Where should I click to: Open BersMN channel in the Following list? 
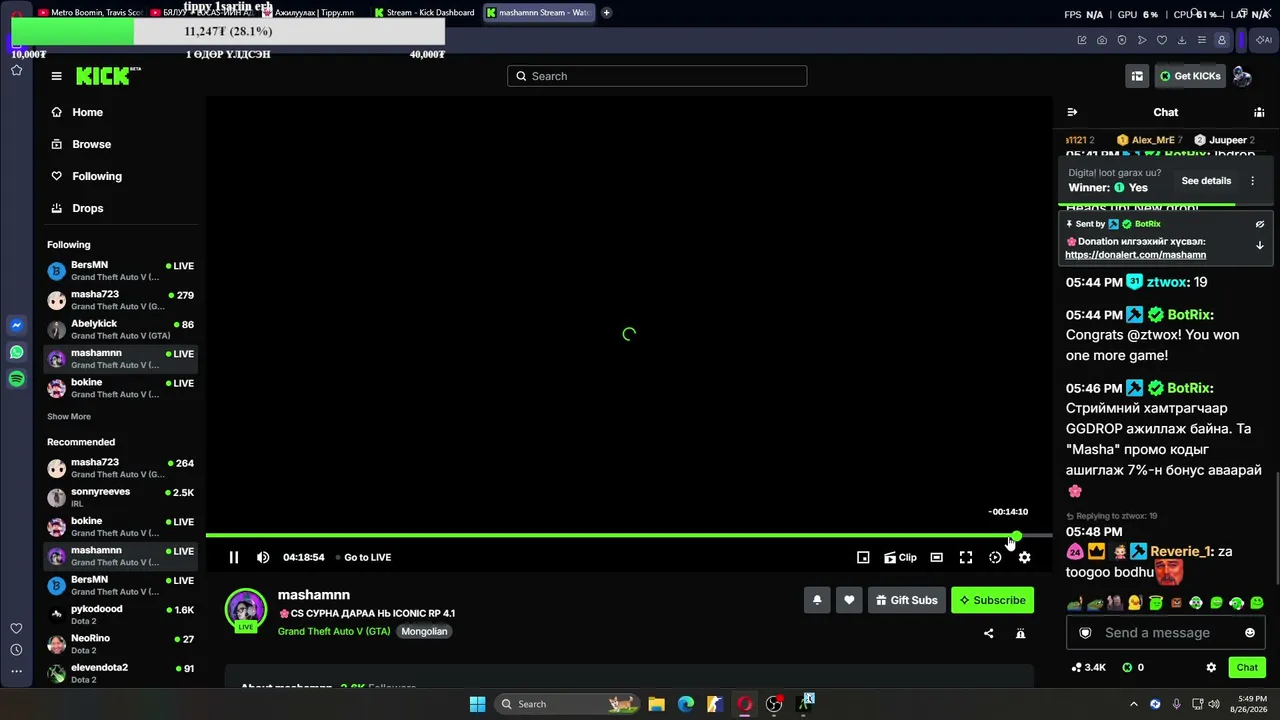(120, 271)
